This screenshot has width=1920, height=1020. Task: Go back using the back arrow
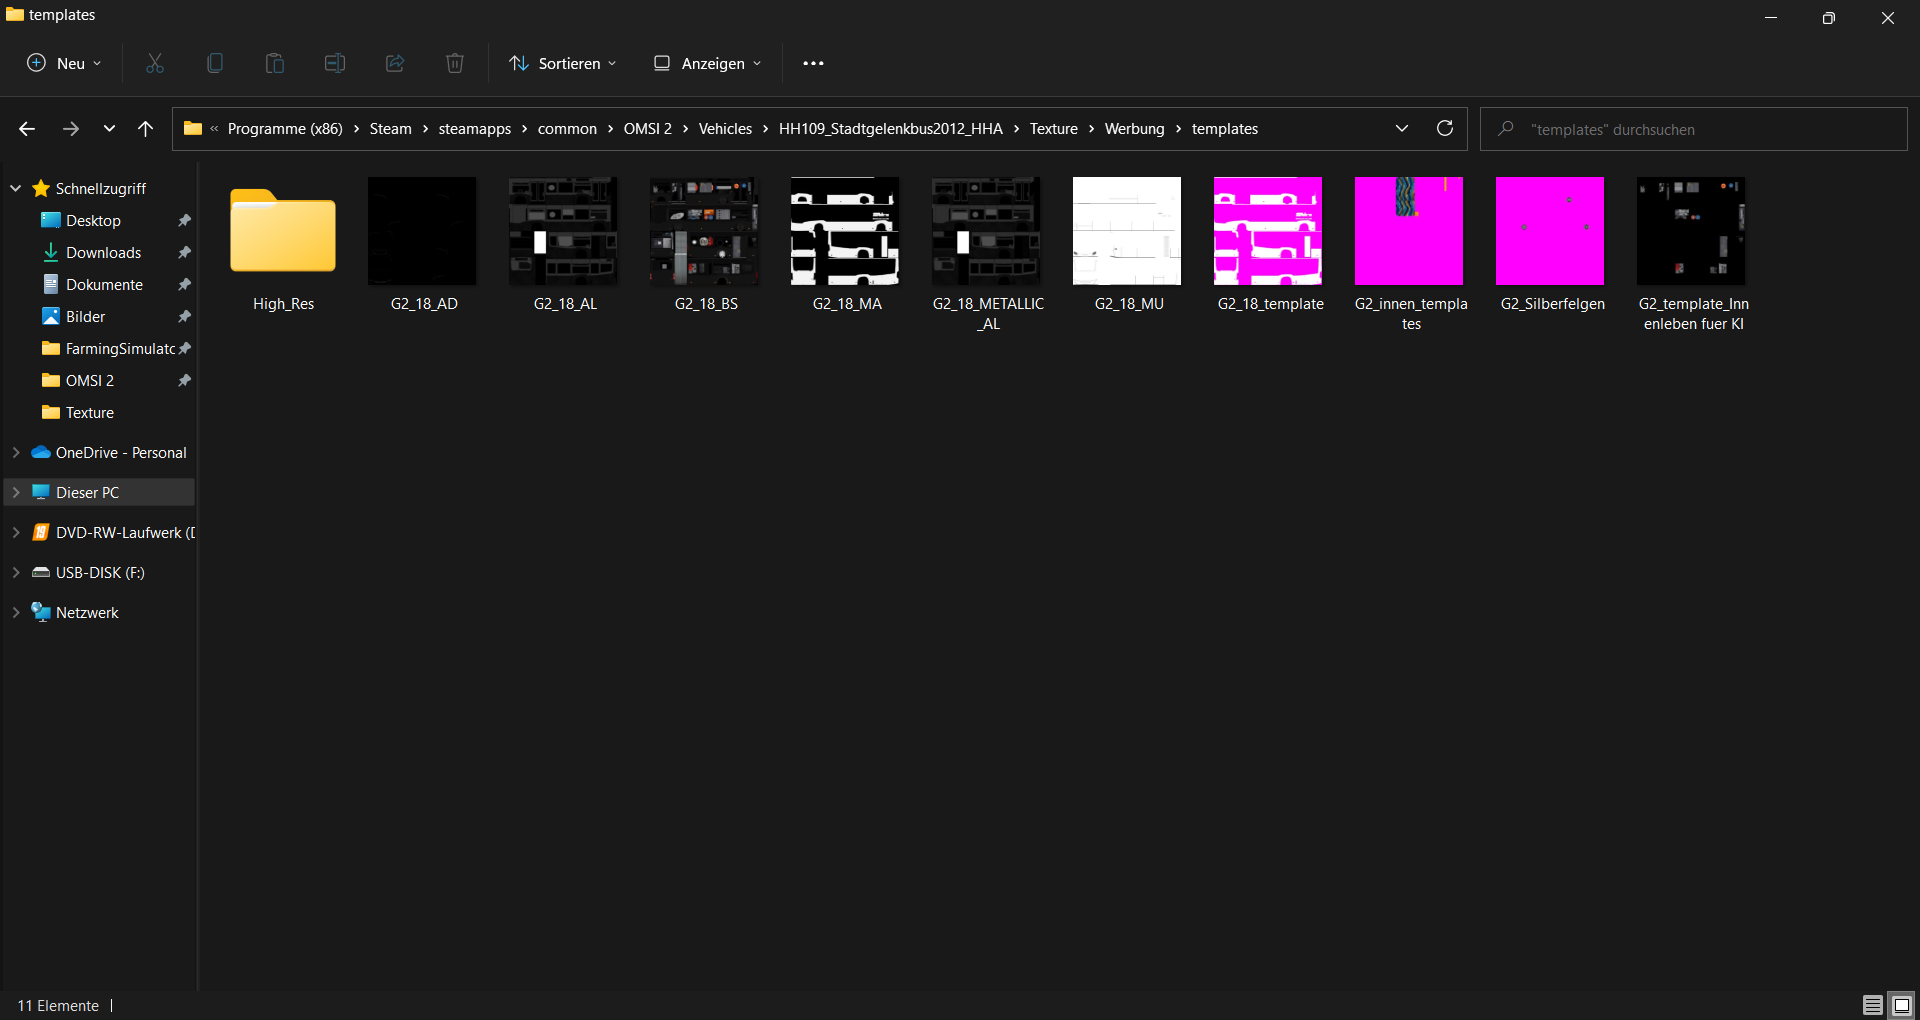tap(27, 128)
